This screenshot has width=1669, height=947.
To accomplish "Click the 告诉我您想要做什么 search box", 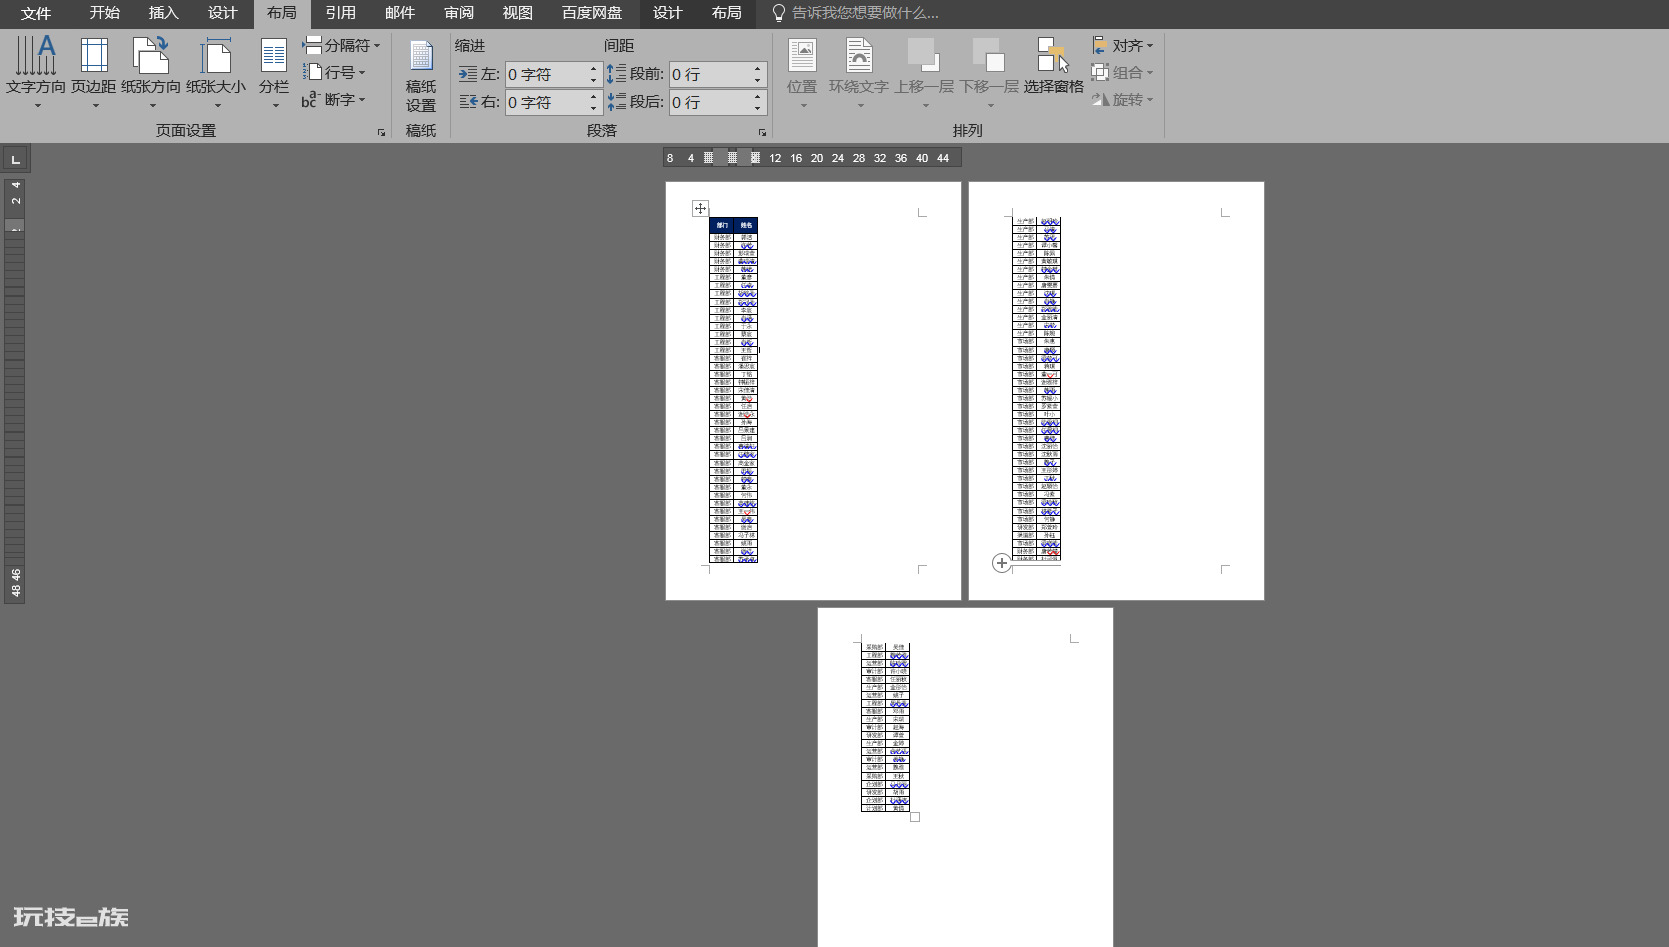I will [x=865, y=13].
